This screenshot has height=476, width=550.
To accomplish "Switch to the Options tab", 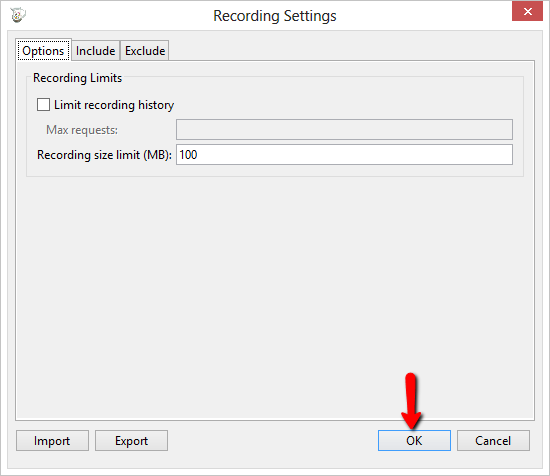I will tap(43, 51).
